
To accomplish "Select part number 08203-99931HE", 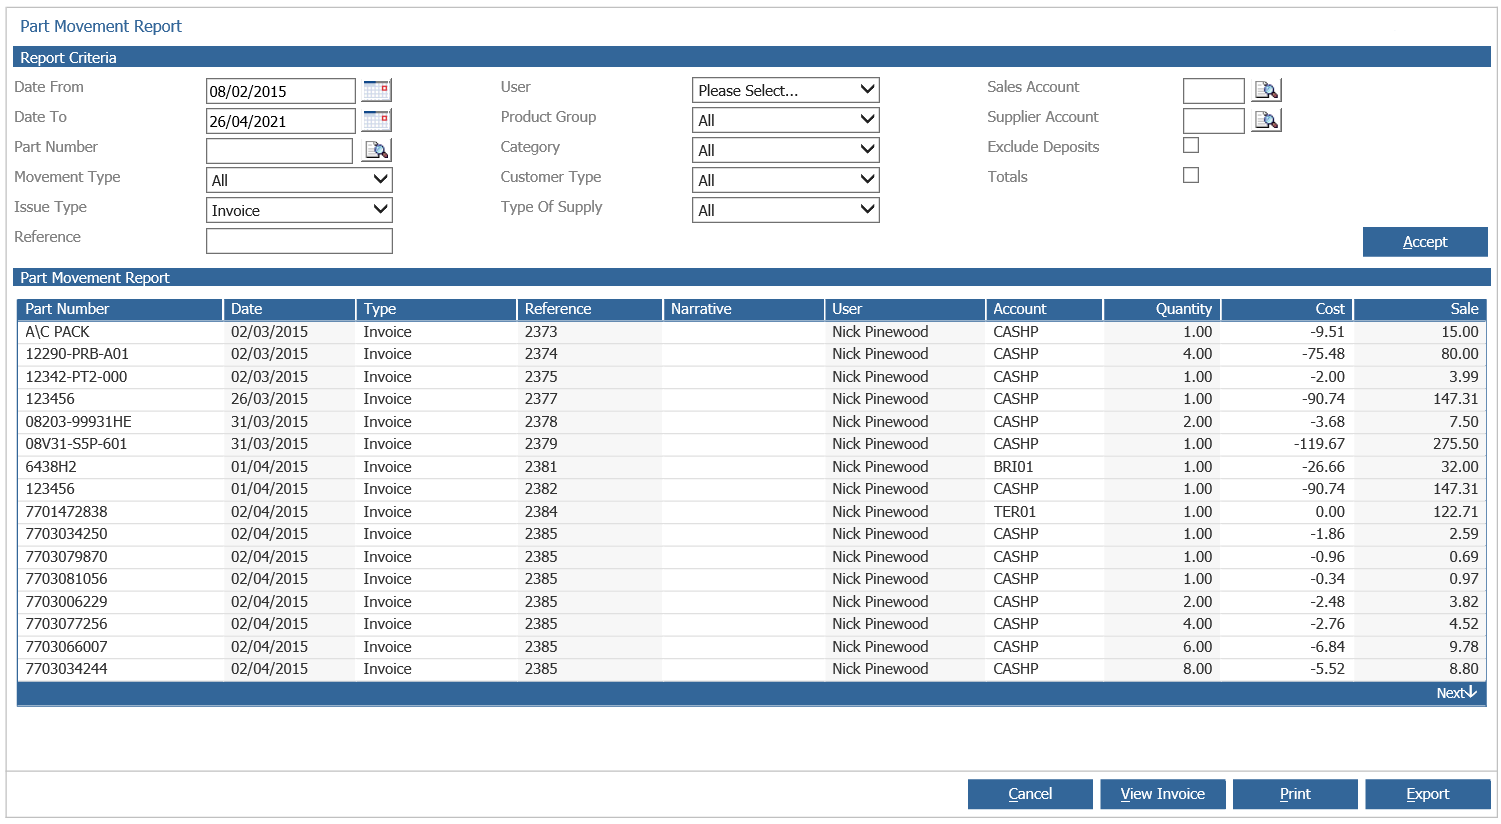I will coord(78,422).
